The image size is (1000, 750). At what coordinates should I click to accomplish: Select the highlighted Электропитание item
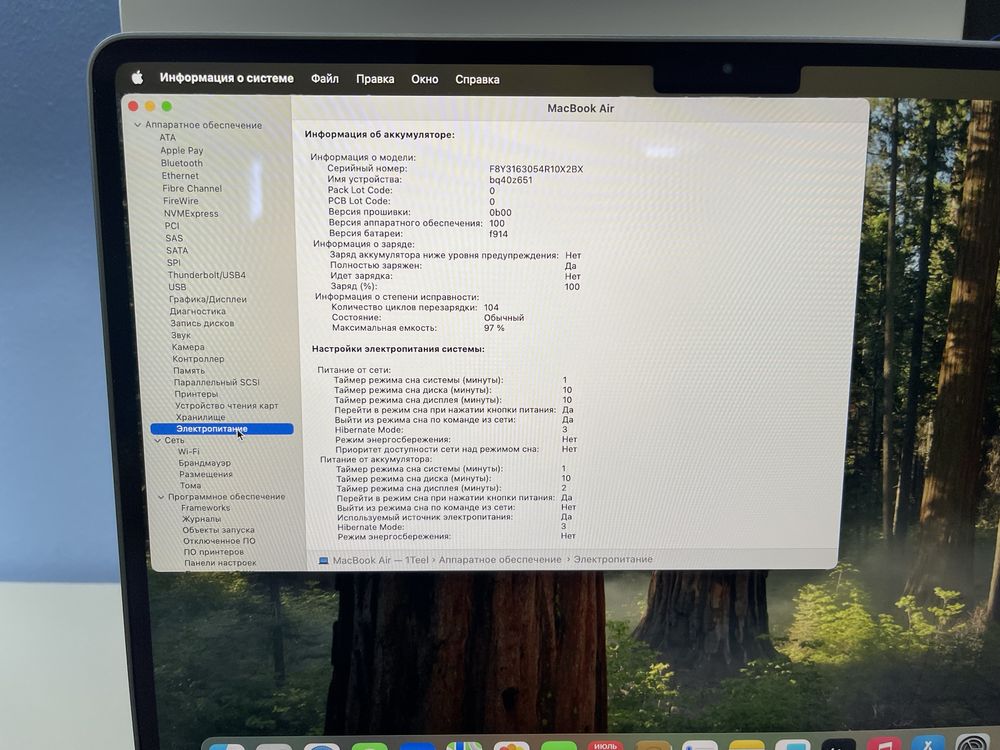pos(222,429)
